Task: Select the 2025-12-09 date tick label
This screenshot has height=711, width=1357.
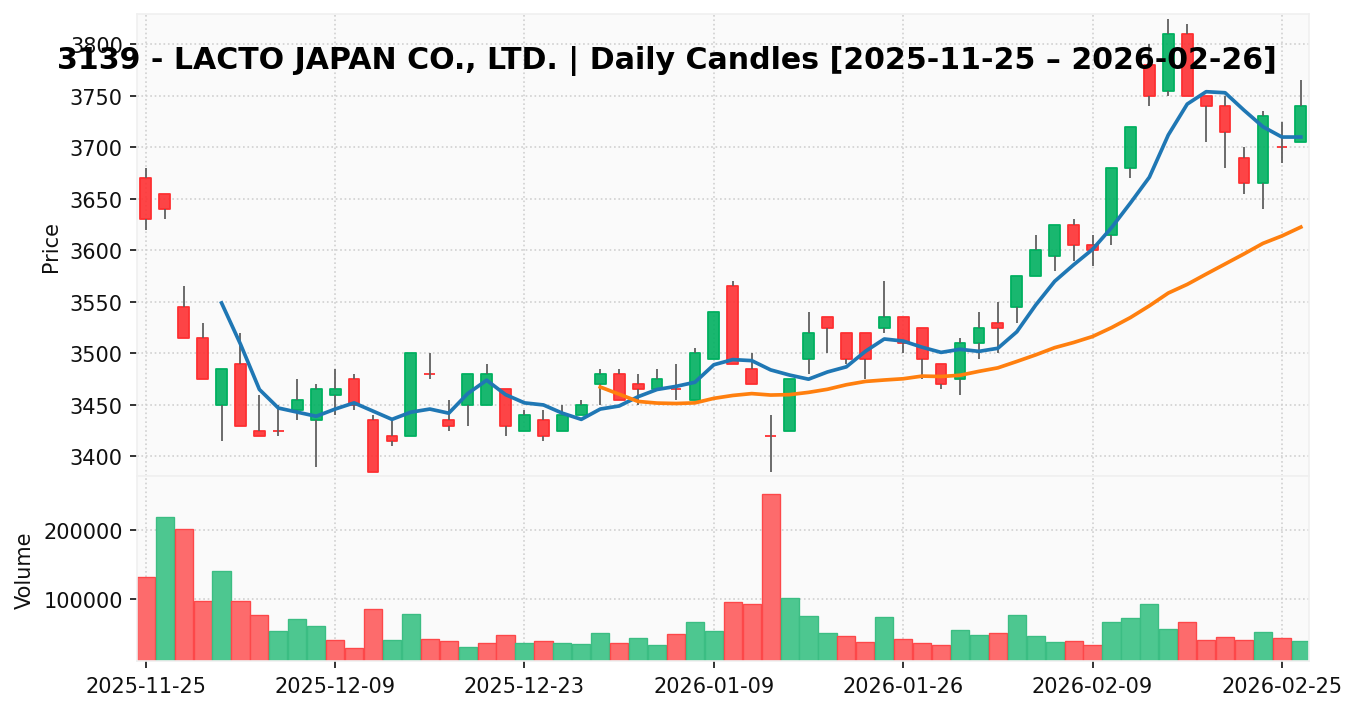Action: (335, 686)
